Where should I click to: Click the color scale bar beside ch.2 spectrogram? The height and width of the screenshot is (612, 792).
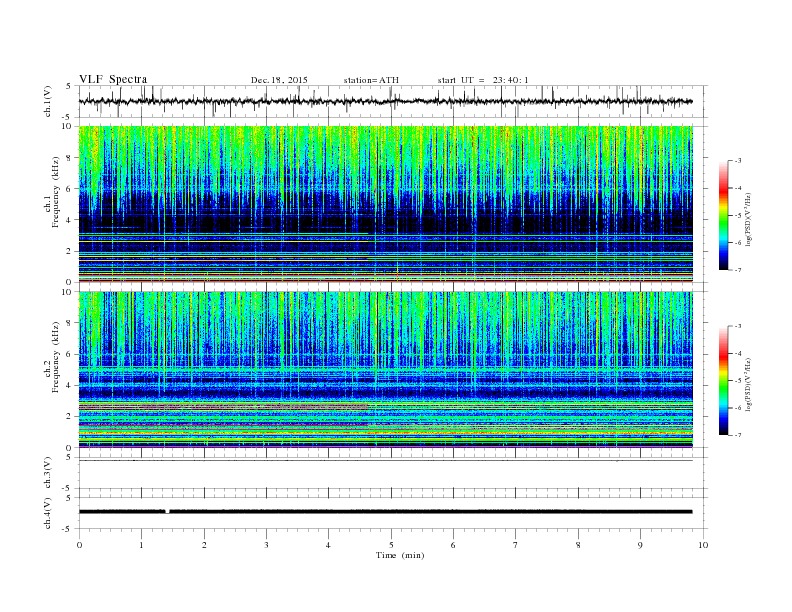tap(724, 380)
